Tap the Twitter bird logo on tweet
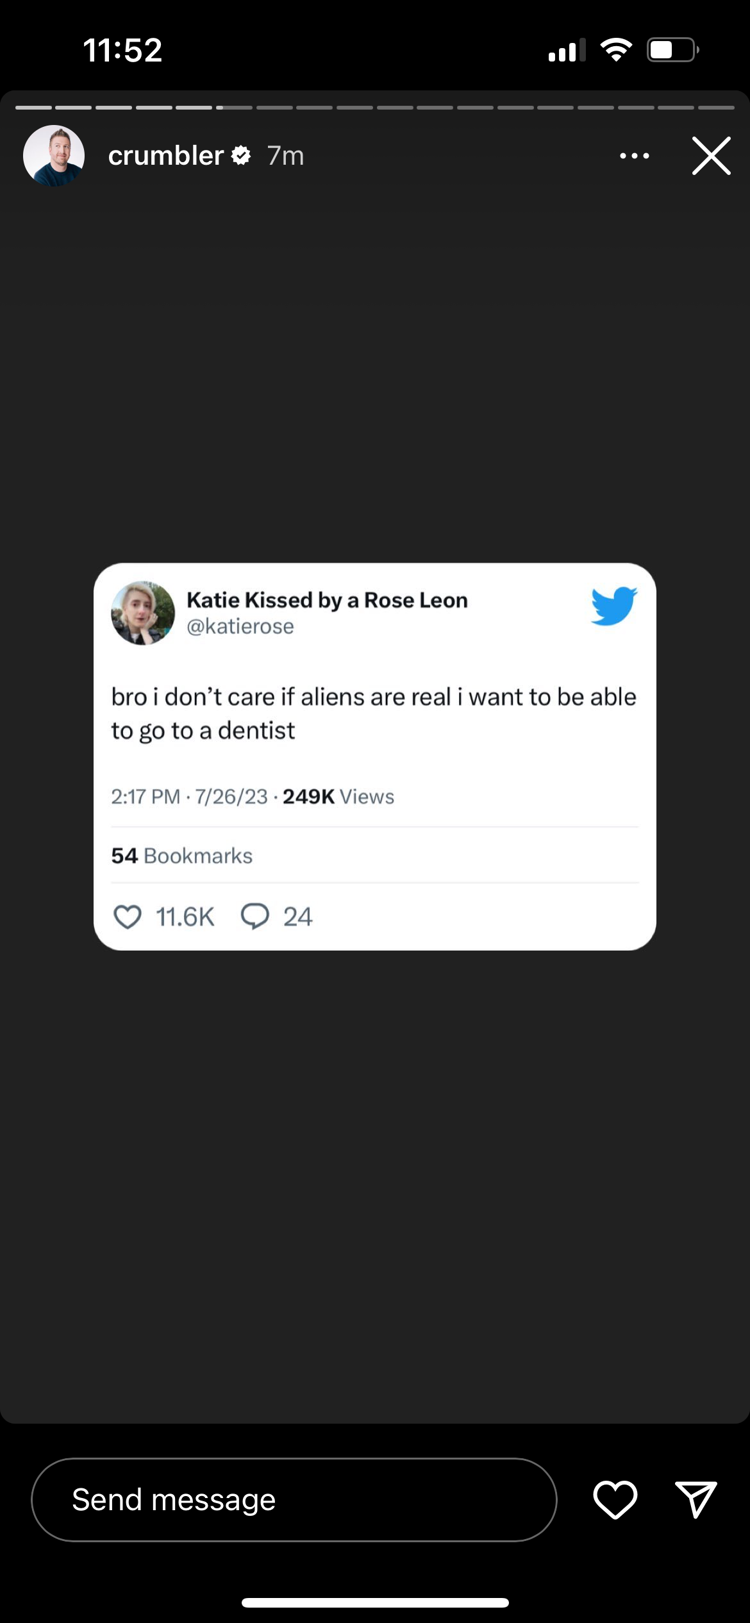The image size is (750, 1623). click(x=613, y=606)
